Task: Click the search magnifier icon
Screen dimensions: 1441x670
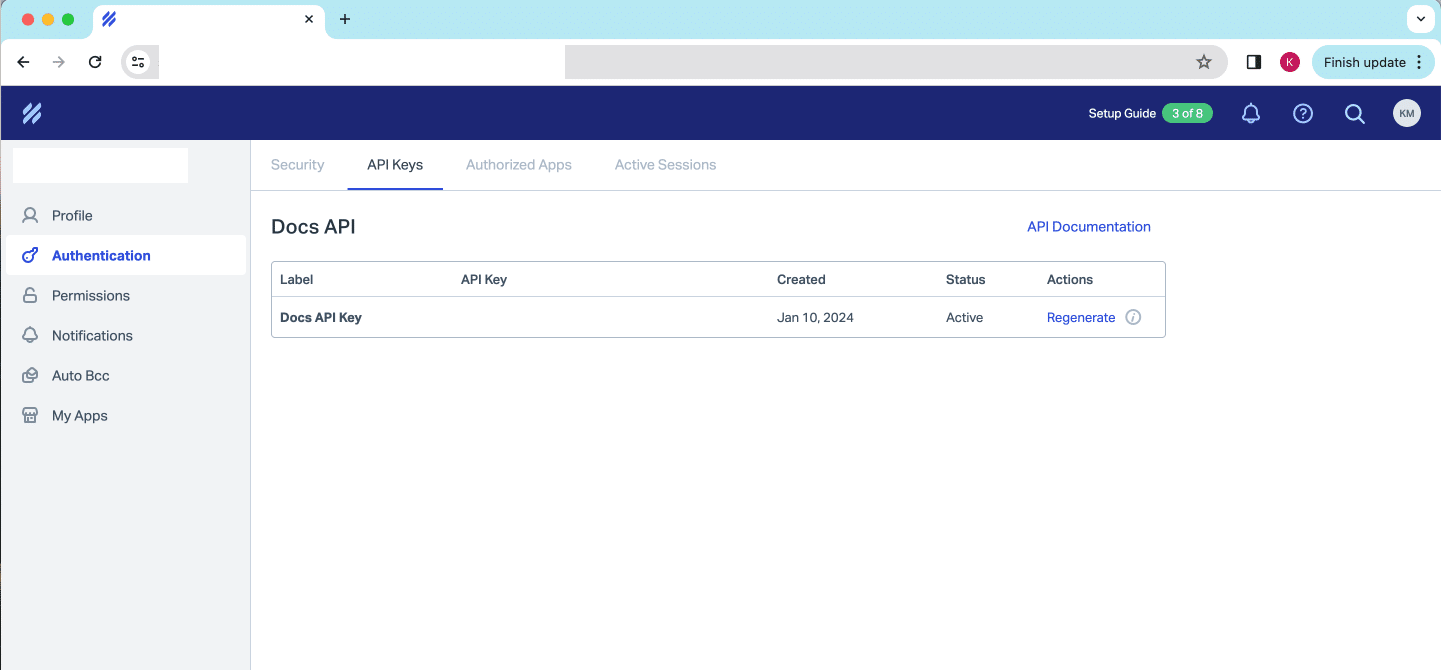Action: pyautogui.click(x=1354, y=114)
